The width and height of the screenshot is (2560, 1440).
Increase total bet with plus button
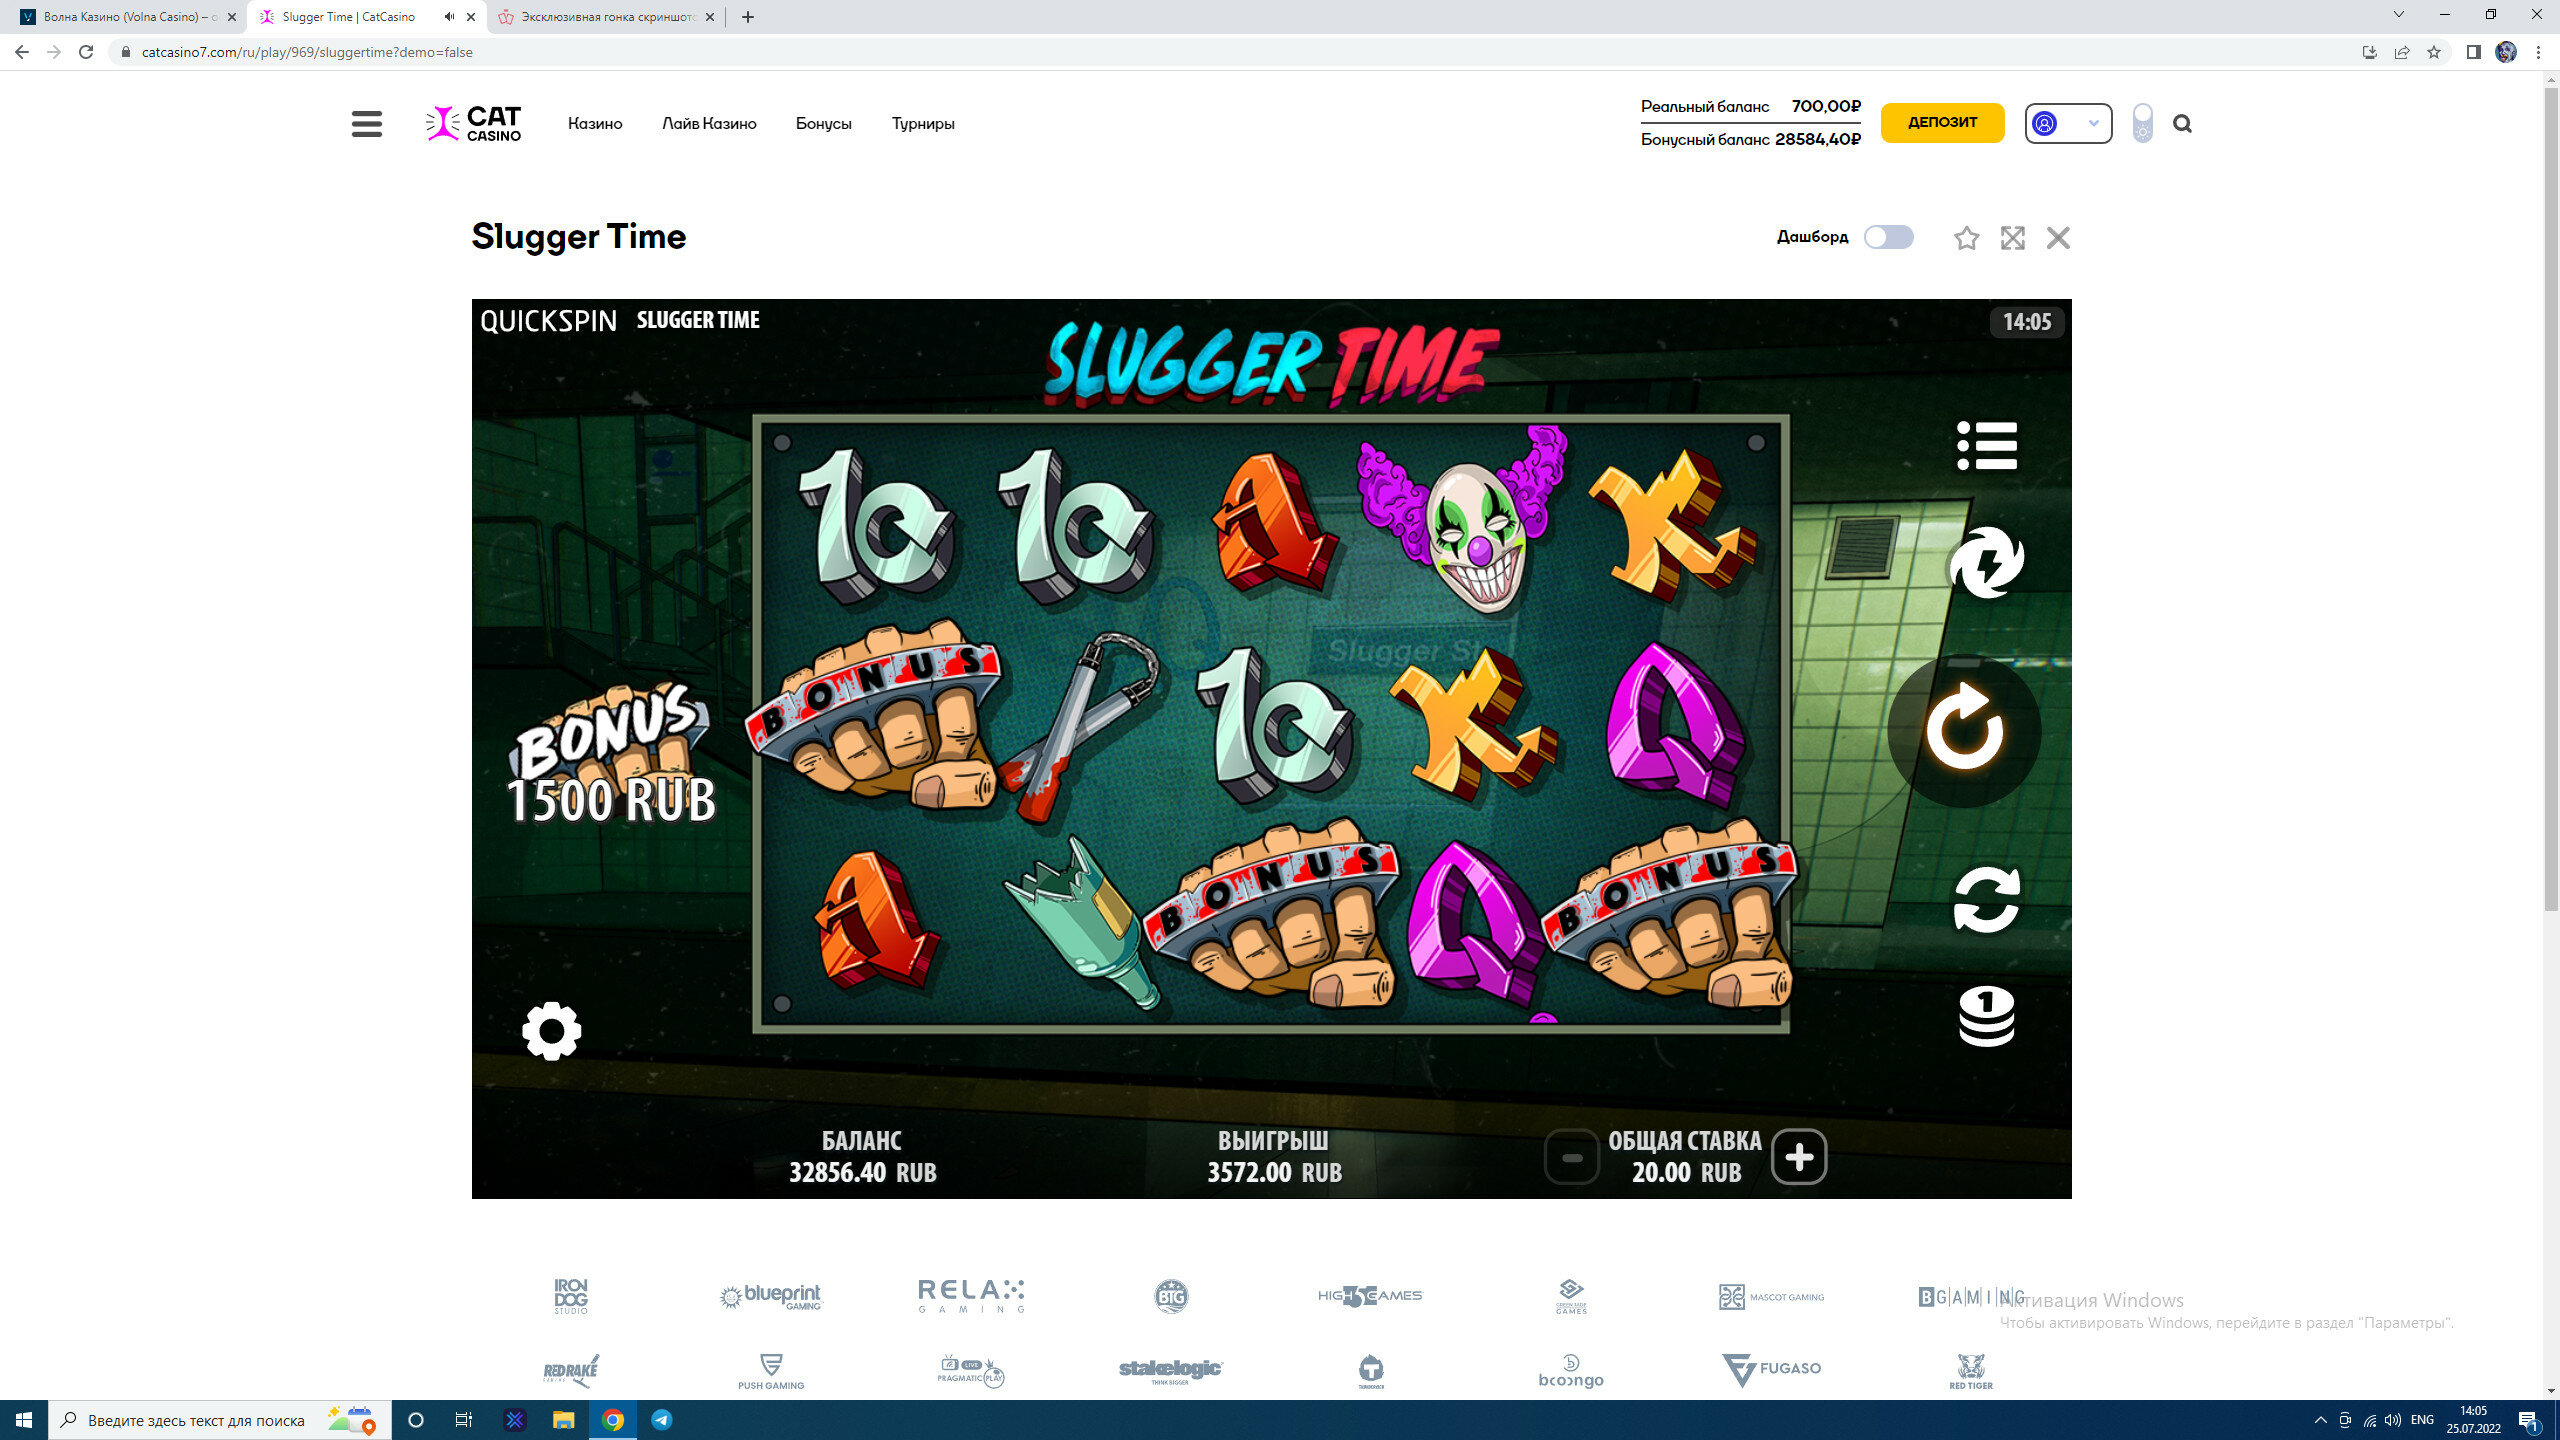[1798, 1157]
